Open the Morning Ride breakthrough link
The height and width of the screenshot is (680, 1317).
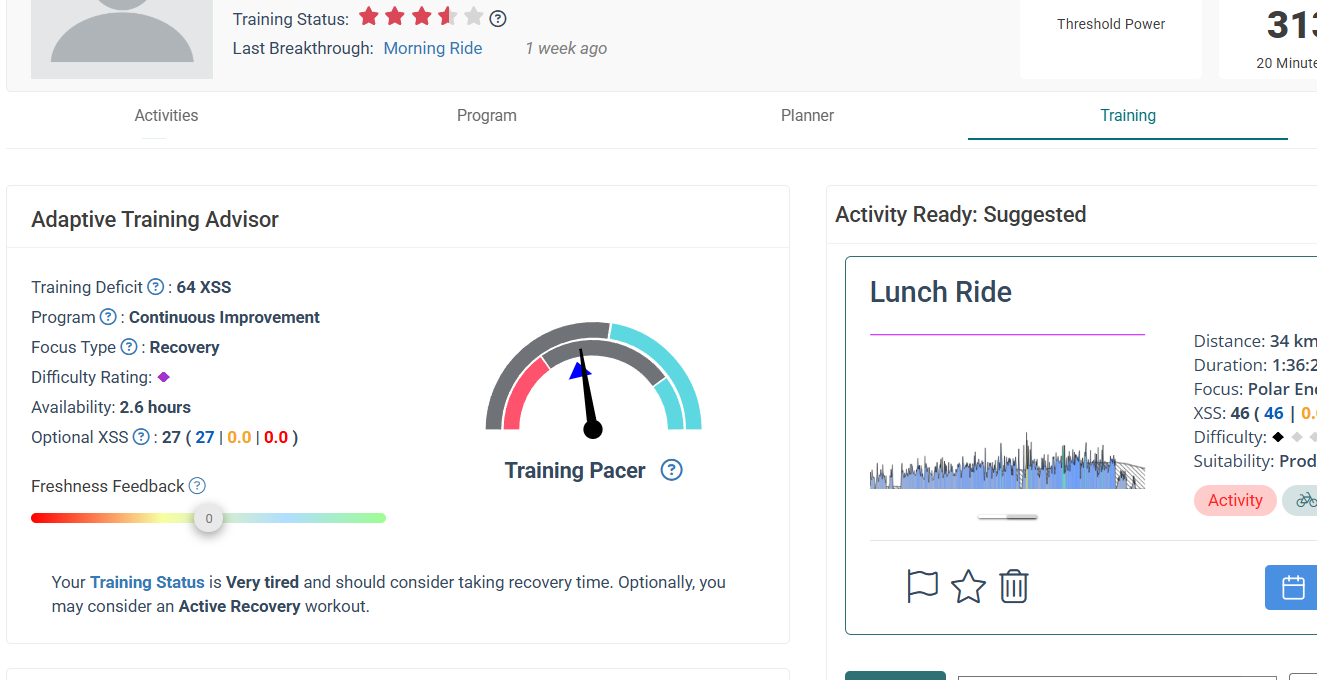click(433, 48)
